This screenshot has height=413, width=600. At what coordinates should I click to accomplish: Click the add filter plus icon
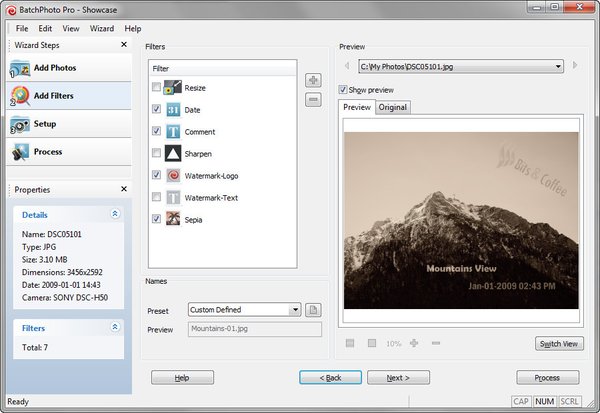(x=313, y=80)
